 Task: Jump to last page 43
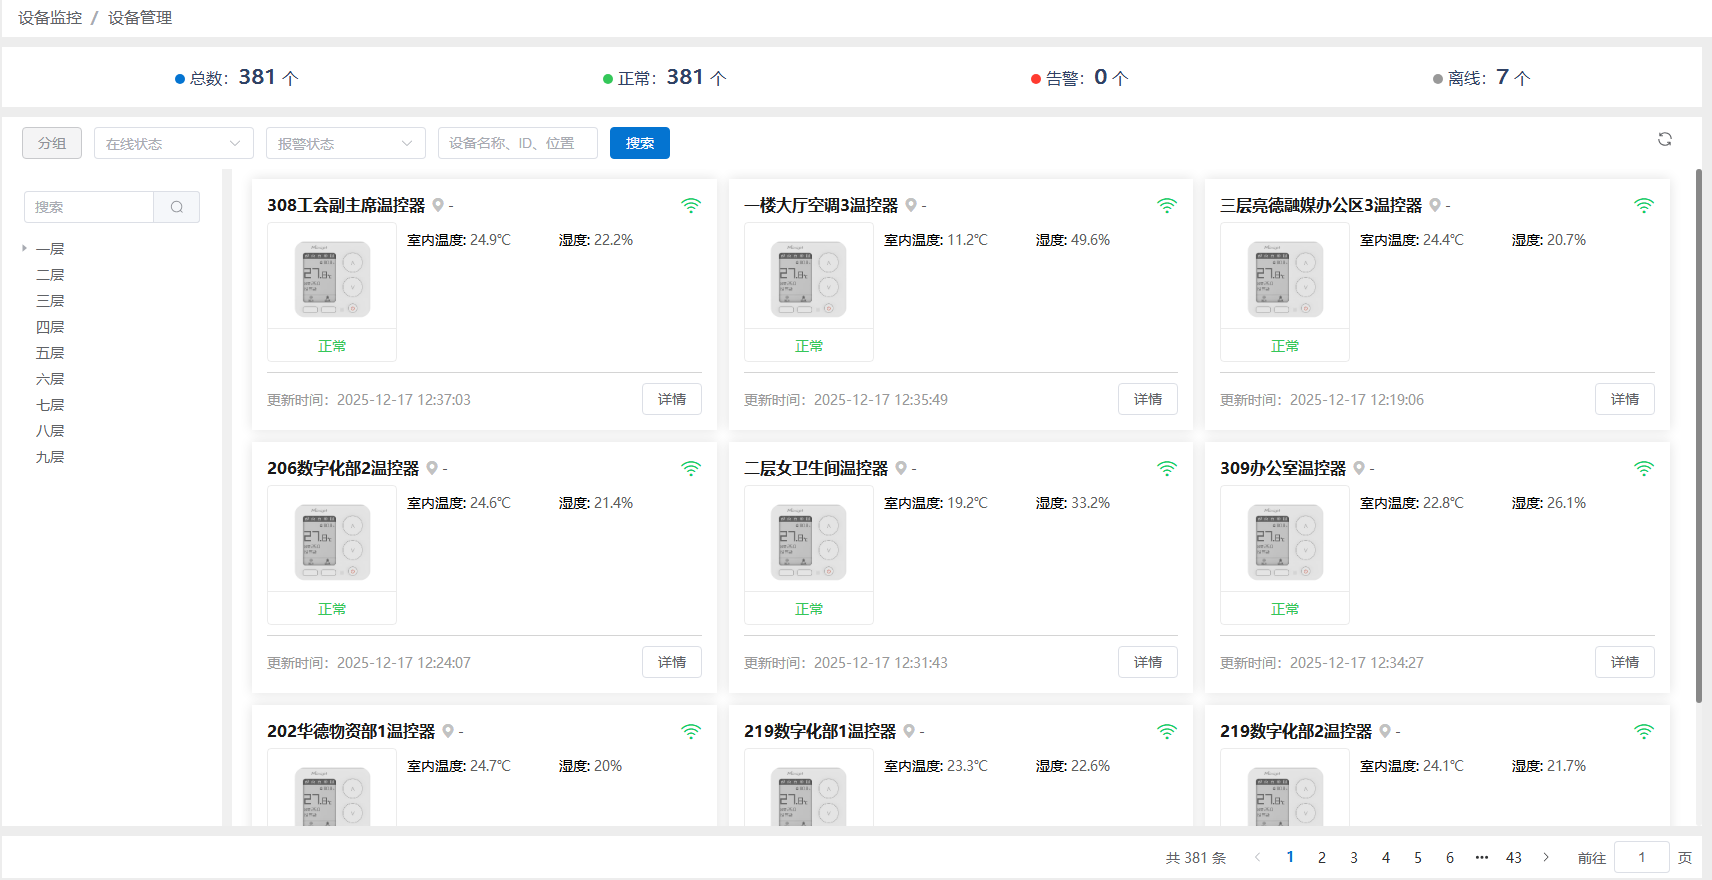pyautogui.click(x=1514, y=857)
